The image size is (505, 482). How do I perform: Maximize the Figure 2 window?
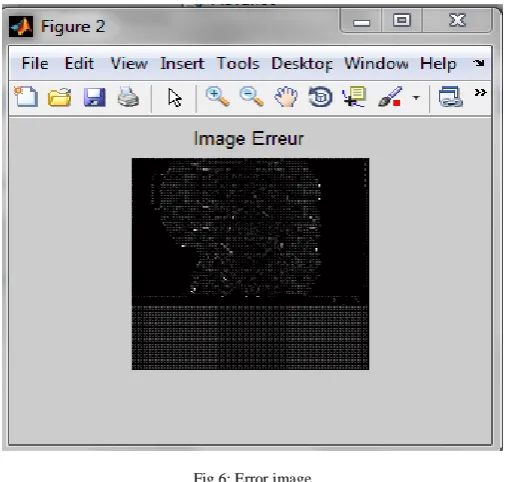402,21
